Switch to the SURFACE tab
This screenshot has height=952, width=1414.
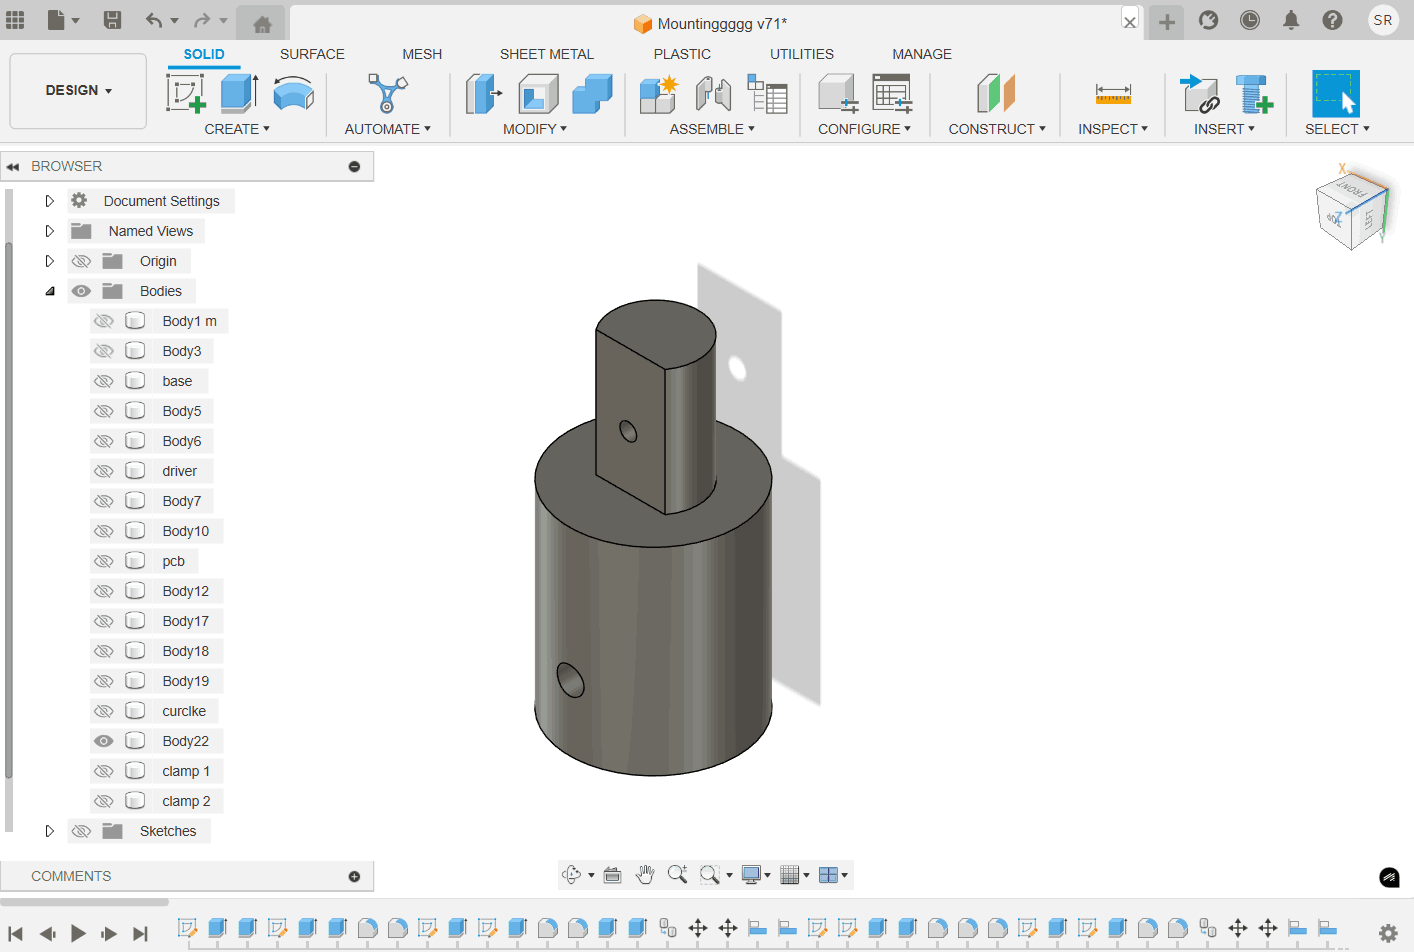click(x=312, y=54)
